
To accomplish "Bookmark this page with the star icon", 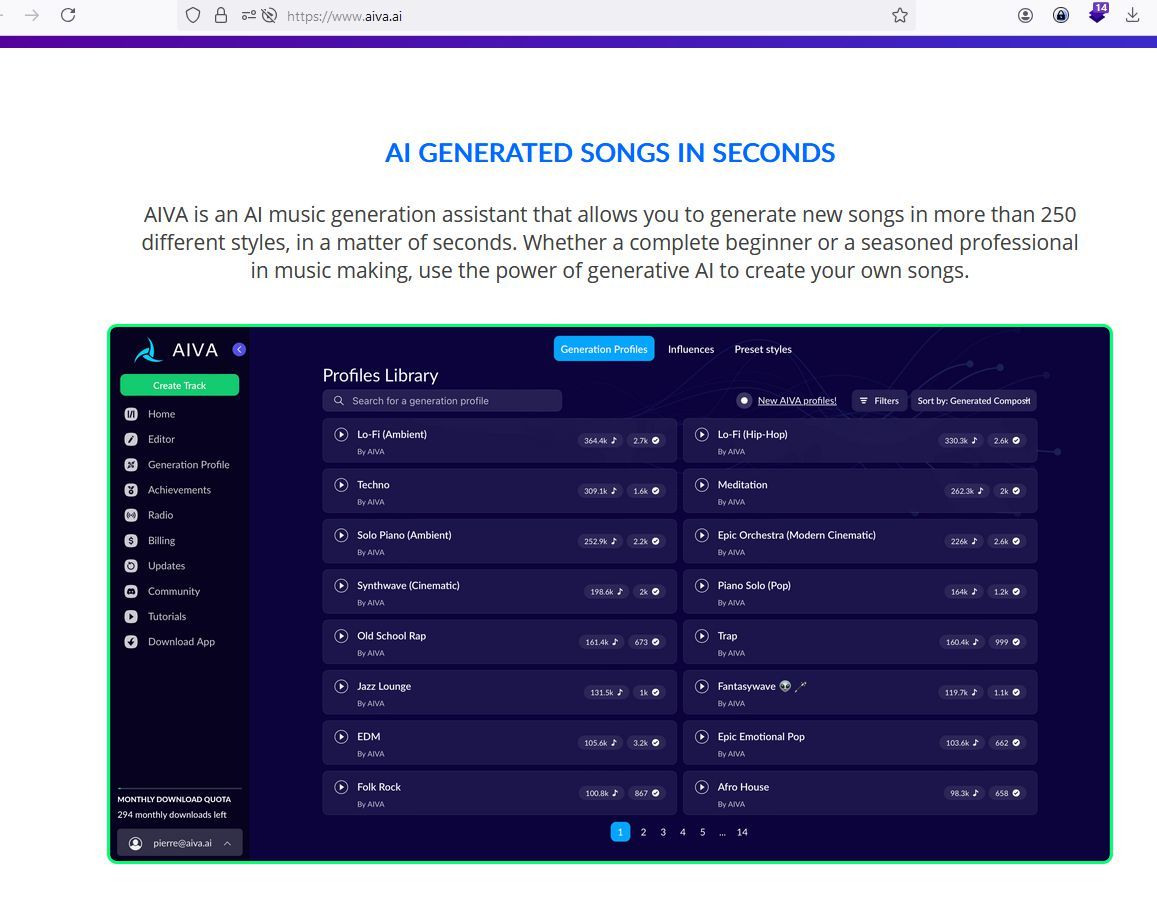I will pos(899,15).
